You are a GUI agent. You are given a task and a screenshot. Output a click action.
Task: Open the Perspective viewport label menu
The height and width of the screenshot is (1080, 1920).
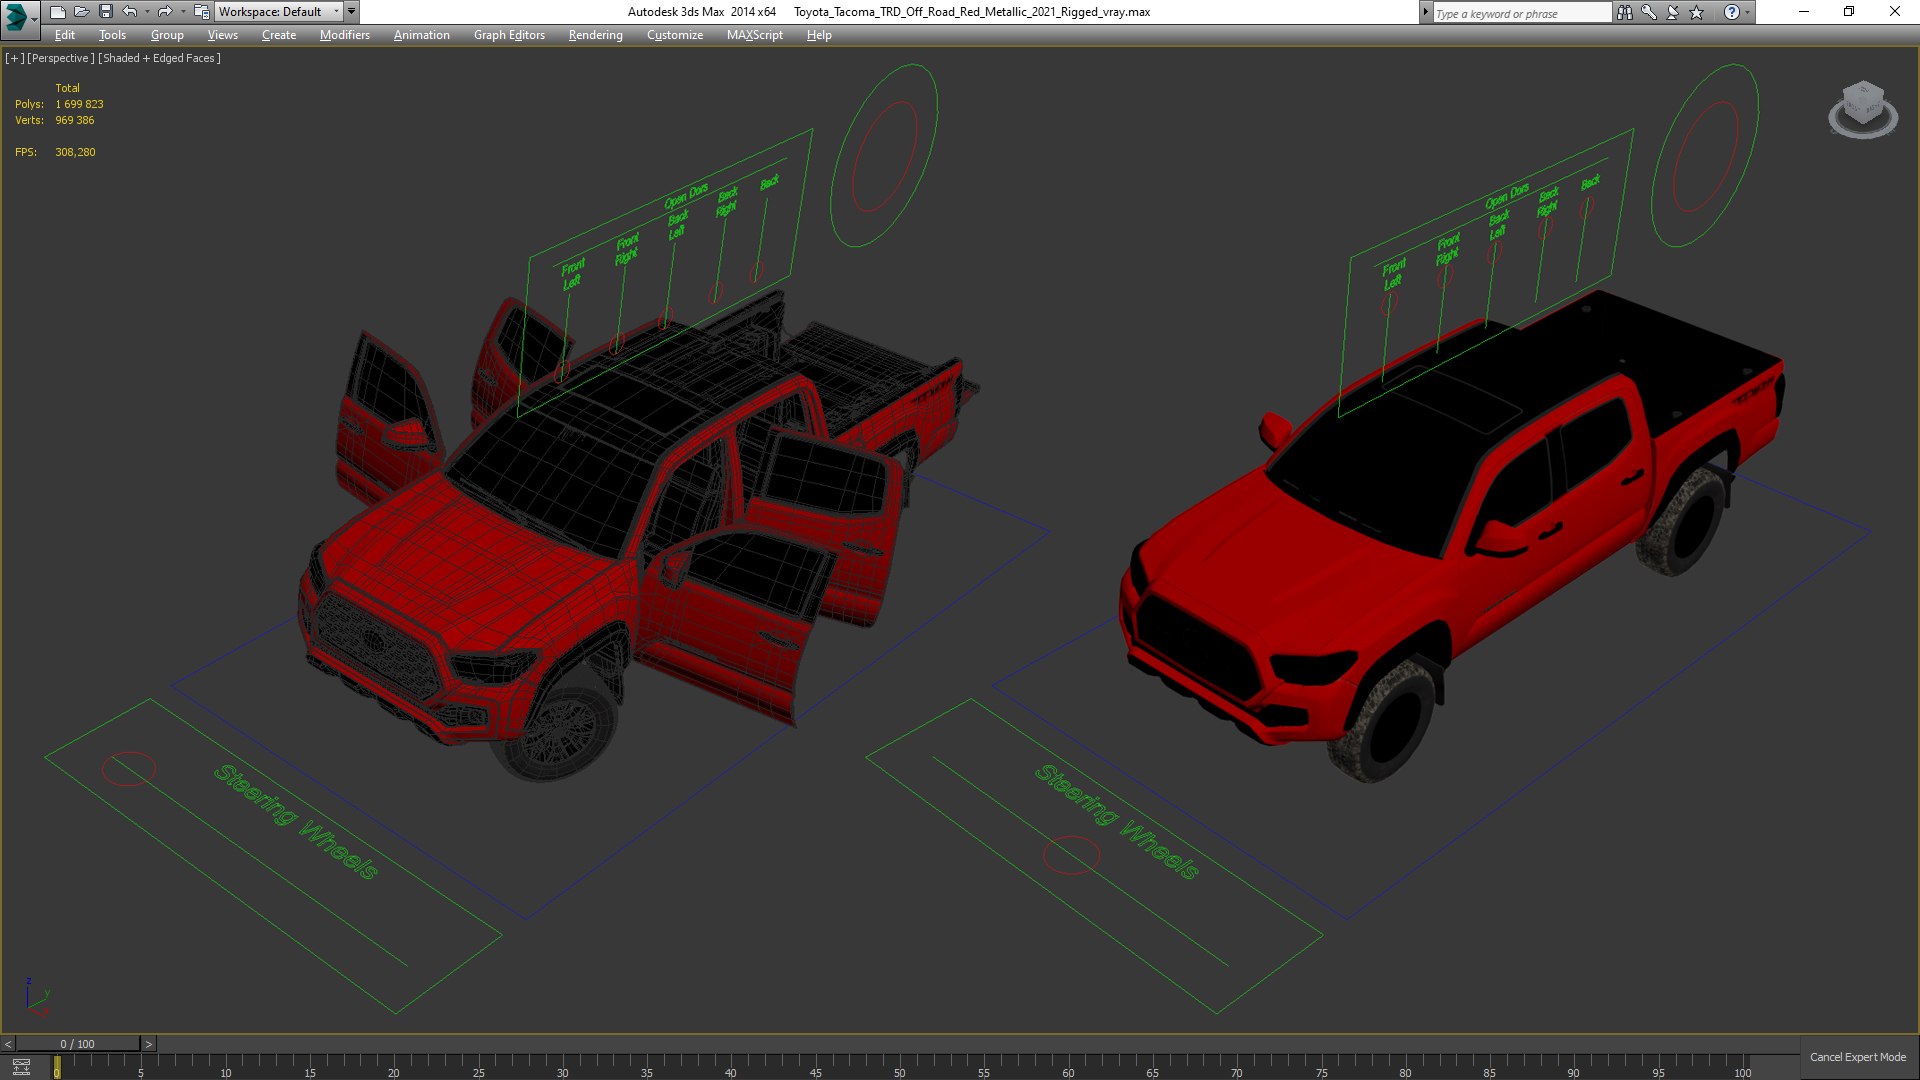[61, 58]
